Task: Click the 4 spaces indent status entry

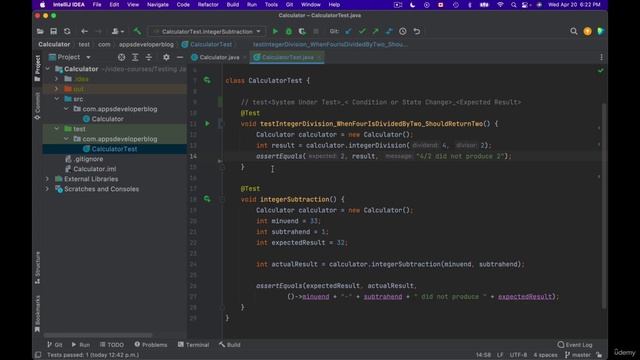Action: [x=545, y=355]
